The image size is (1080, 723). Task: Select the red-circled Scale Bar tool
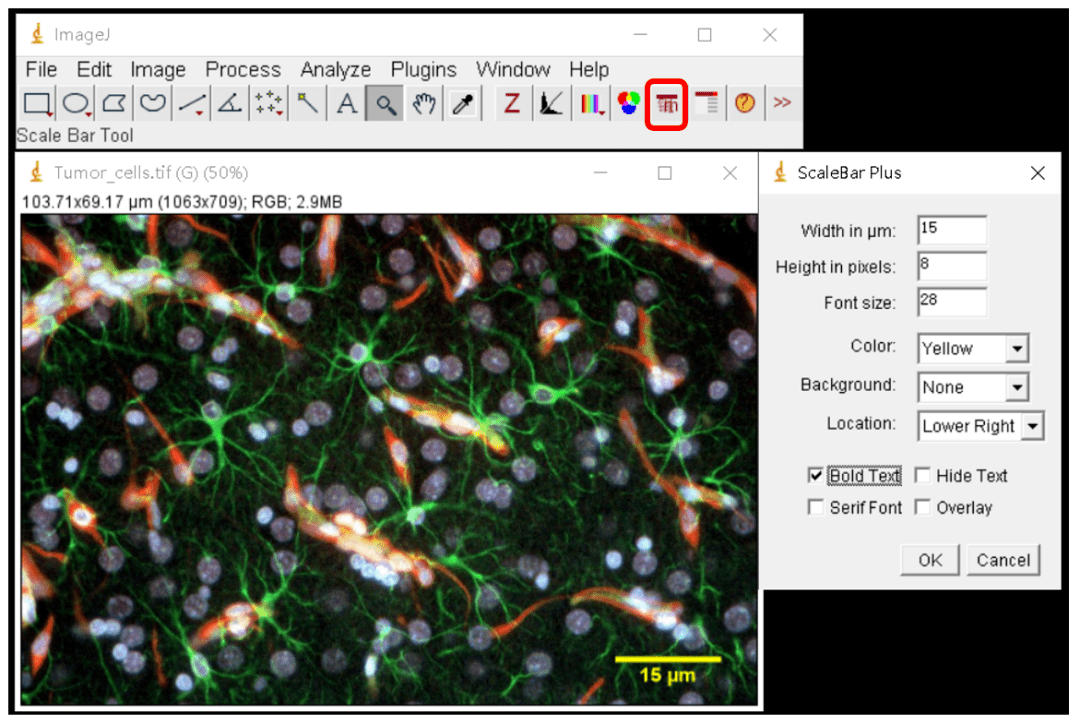tap(666, 103)
